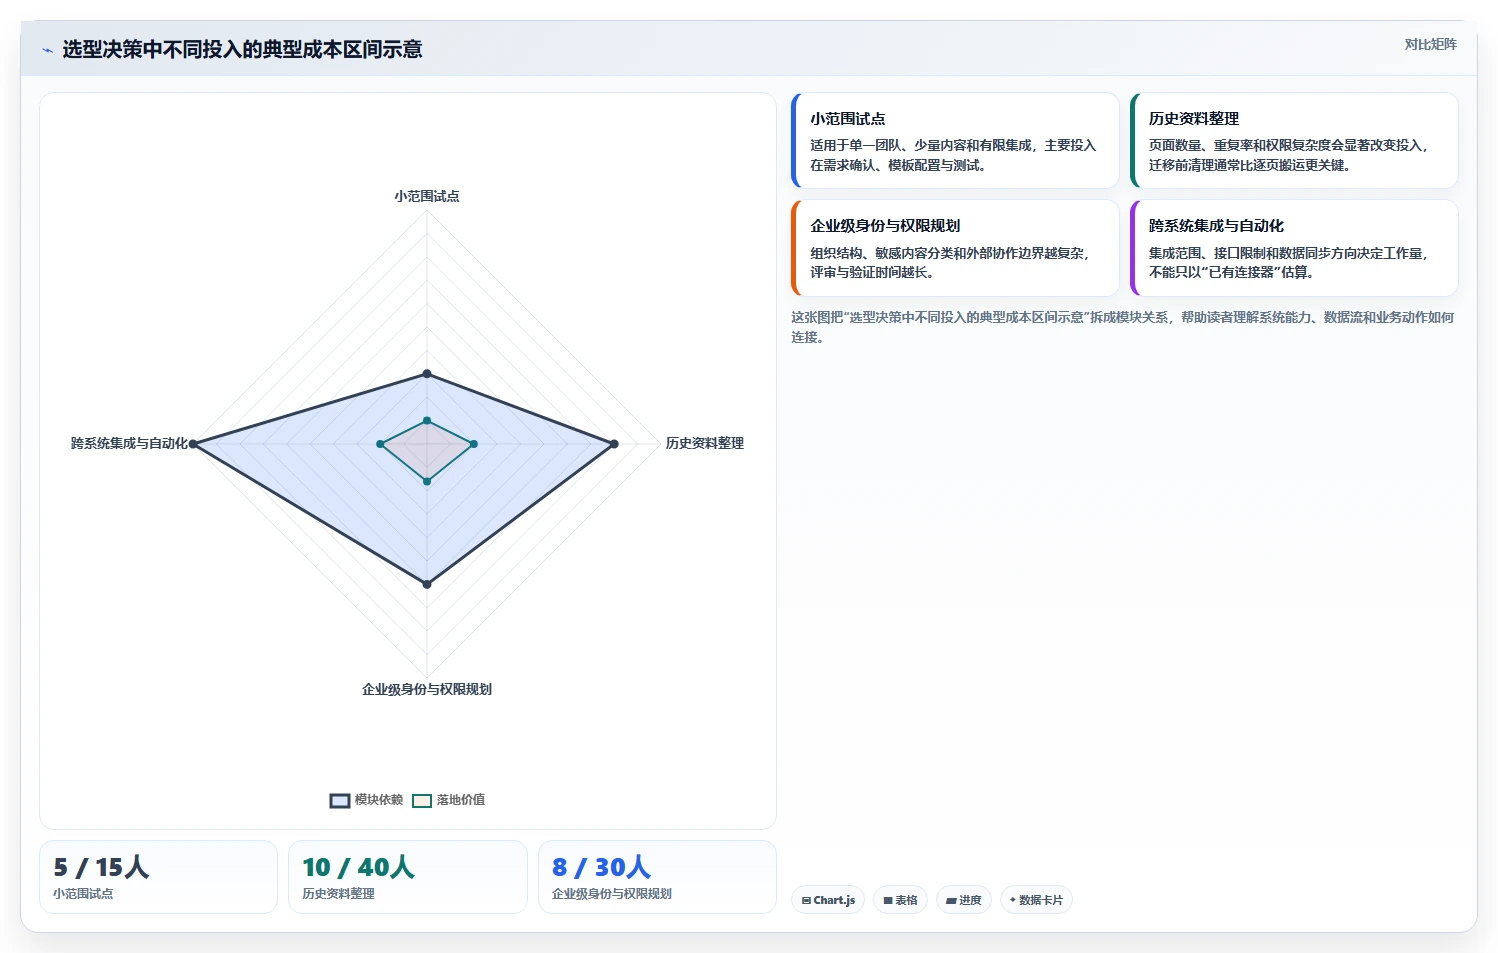Click the summary paragraph starting 这张图把
Viewport: 1498px width, 953px height.
tap(1123, 327)
